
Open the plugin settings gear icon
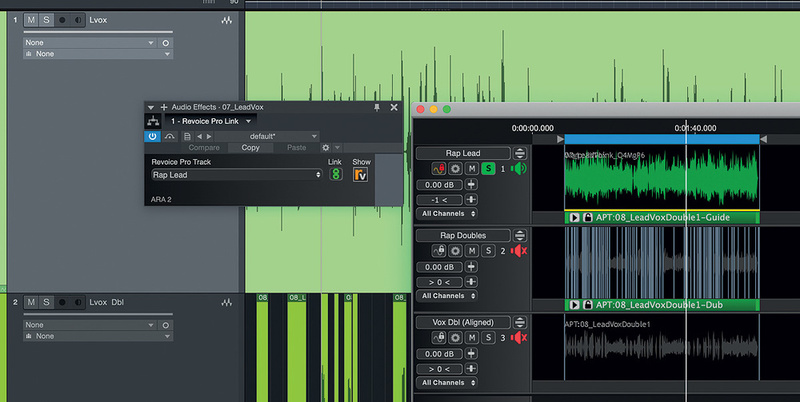tap(325, 148)
